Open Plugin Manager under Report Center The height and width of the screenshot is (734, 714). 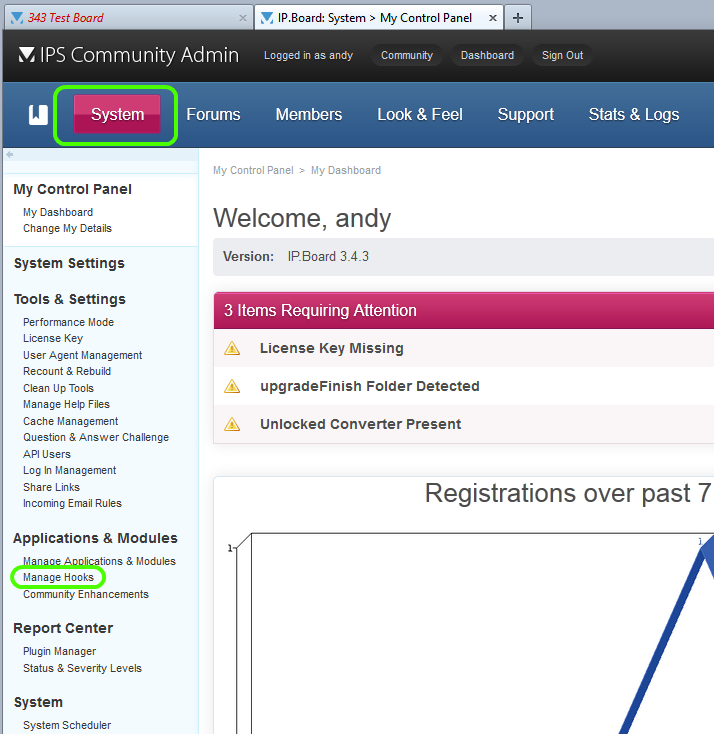click(59, 652)
